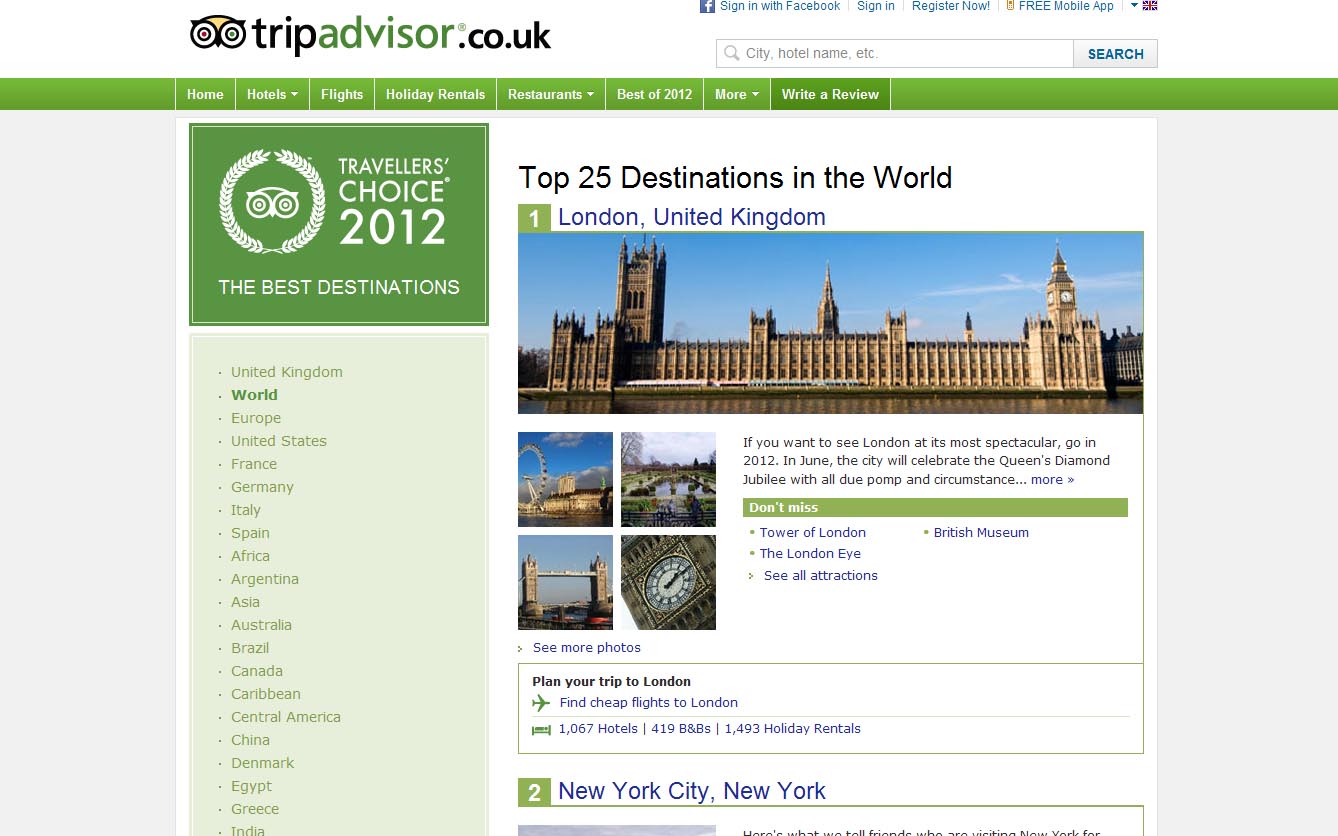Viewport: 1338px width, 836px height.
Task: Click the airplane flights icon
Action: [541, 703]
